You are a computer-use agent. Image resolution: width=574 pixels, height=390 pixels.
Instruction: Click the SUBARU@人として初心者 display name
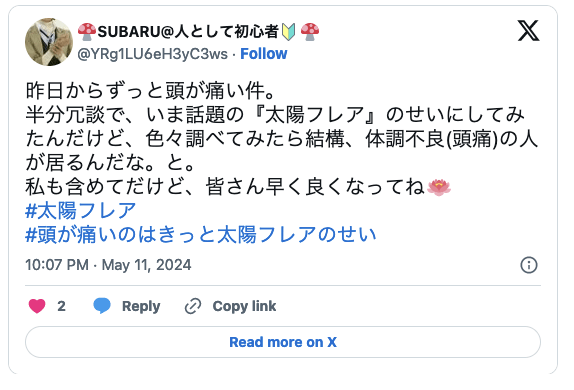(x=188, y=31)
